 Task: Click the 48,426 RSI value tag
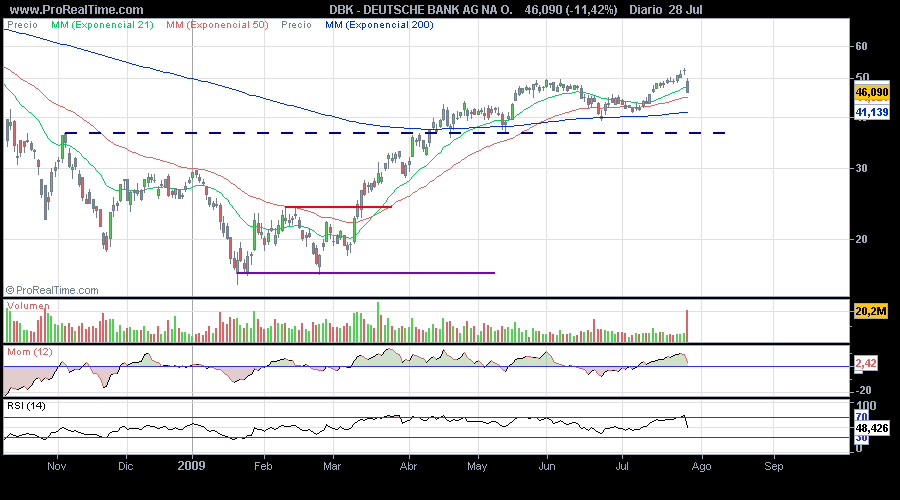coord(871,428)
